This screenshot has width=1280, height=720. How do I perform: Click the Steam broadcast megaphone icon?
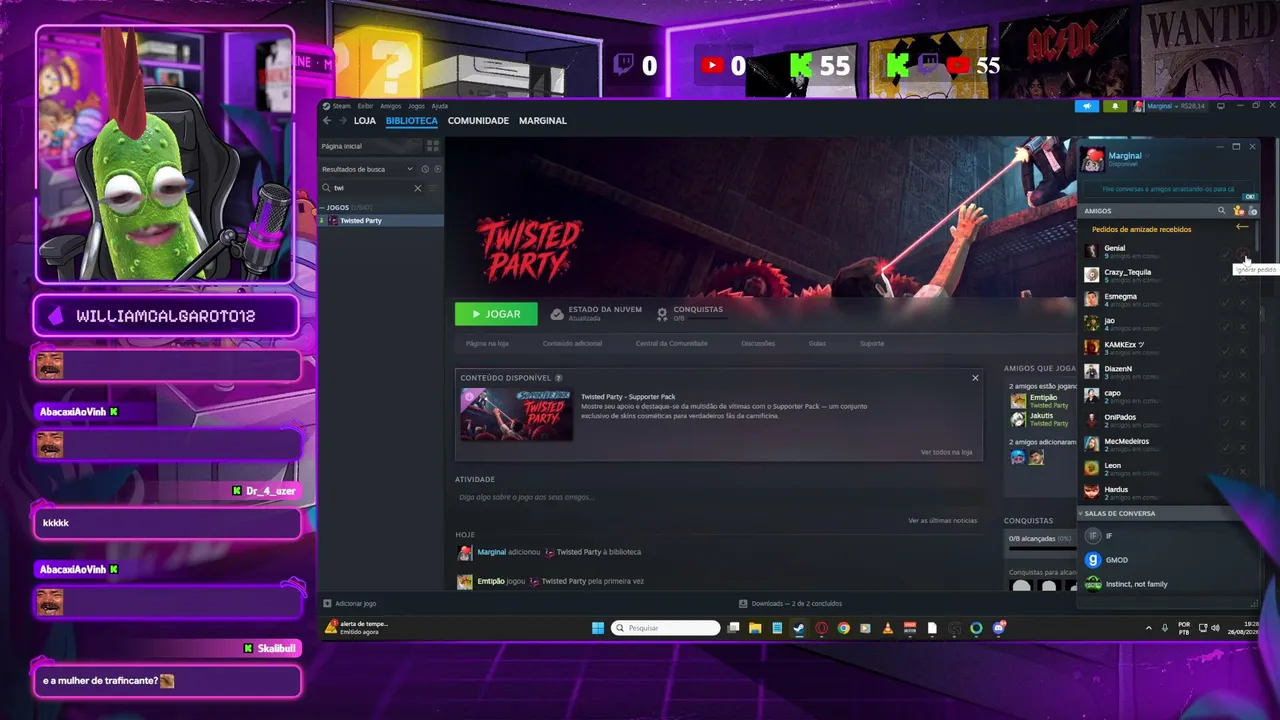(x=1088, y=106)
